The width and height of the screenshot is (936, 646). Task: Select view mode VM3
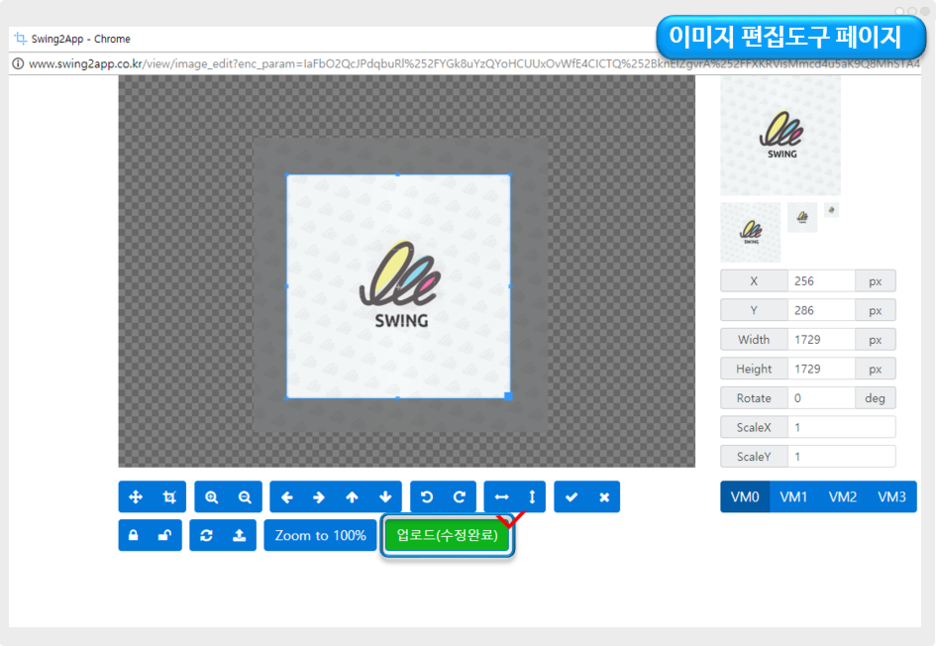[892, 497]
